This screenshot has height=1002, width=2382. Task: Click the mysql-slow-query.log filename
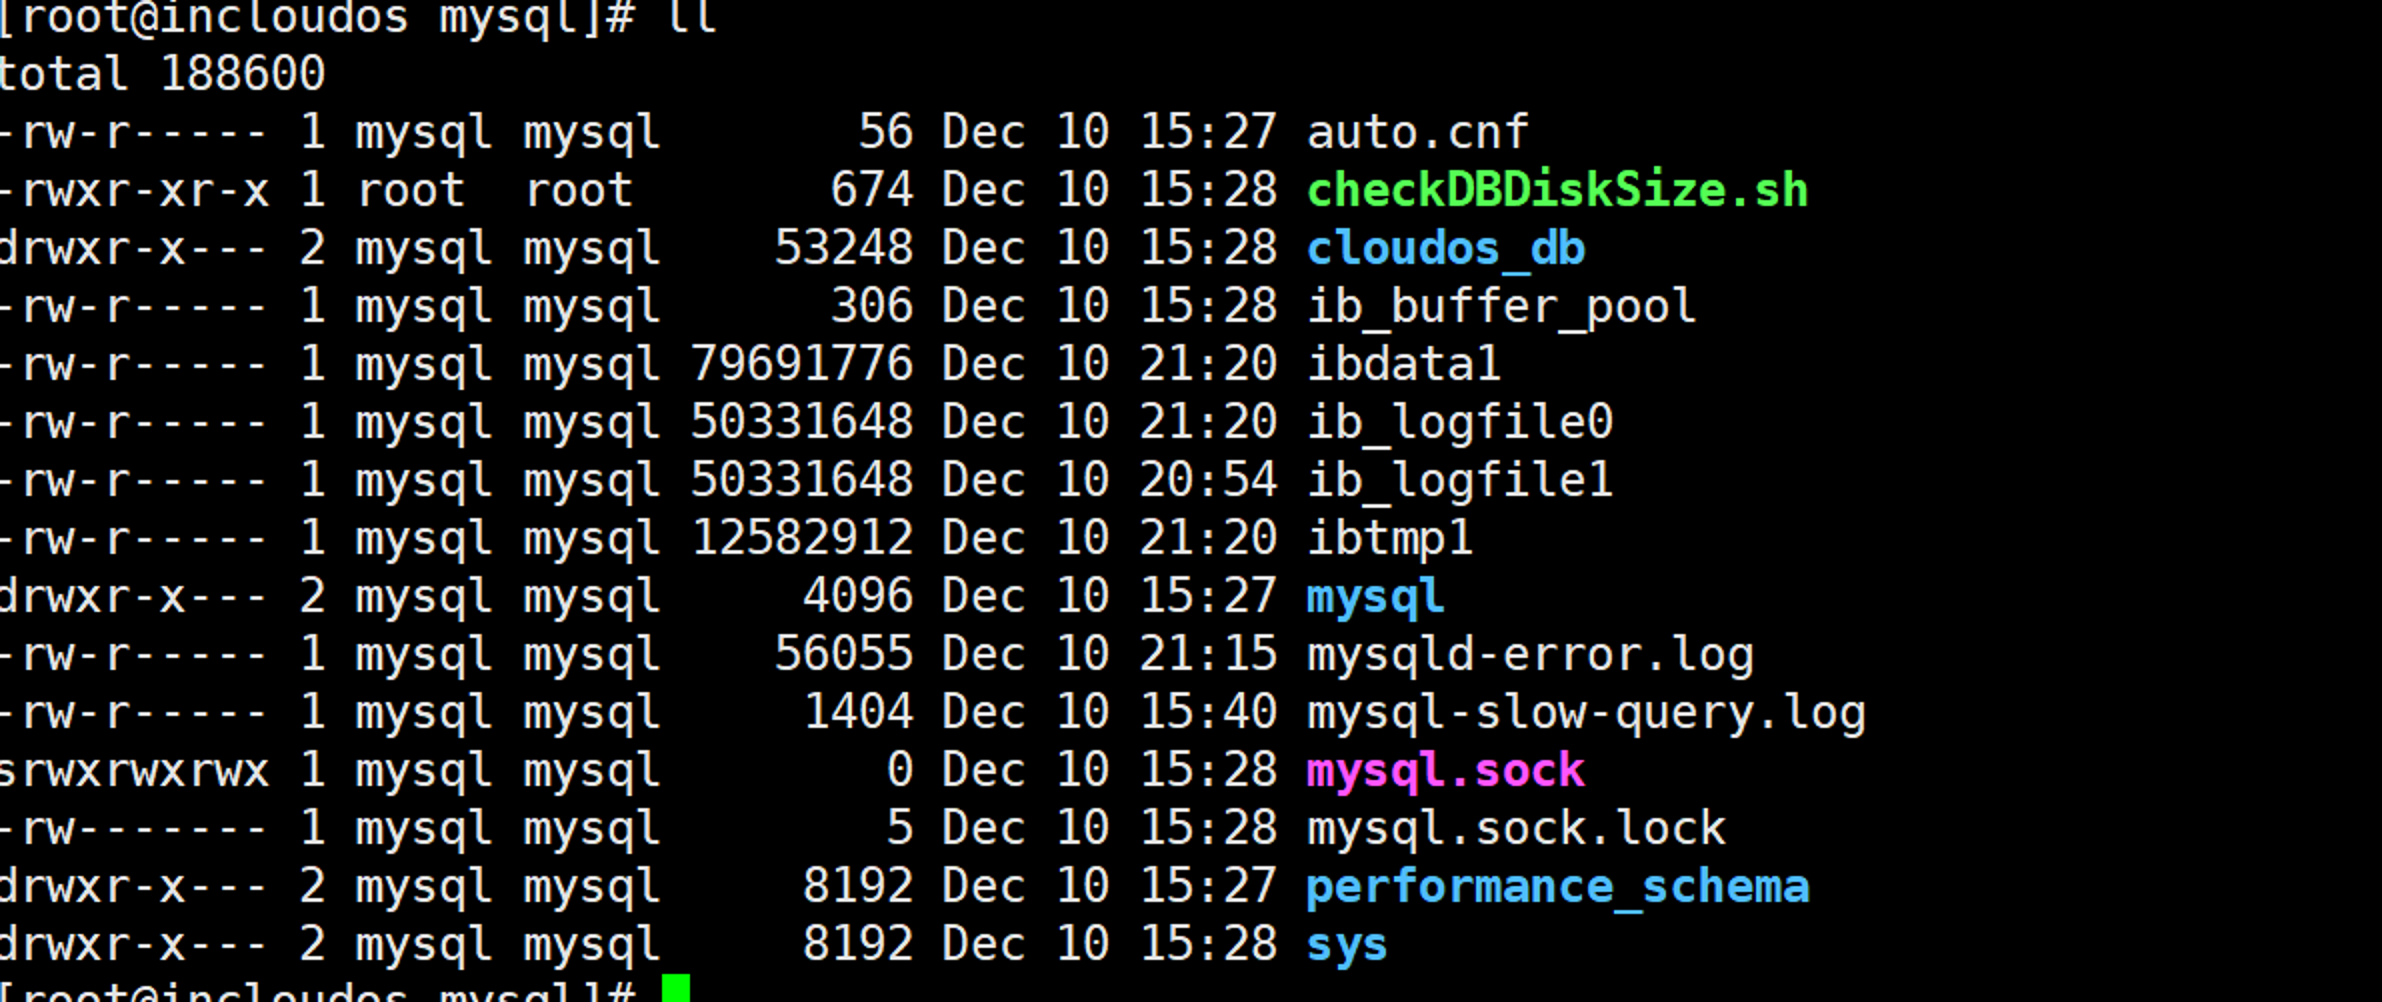click(x=1586, y=714)
